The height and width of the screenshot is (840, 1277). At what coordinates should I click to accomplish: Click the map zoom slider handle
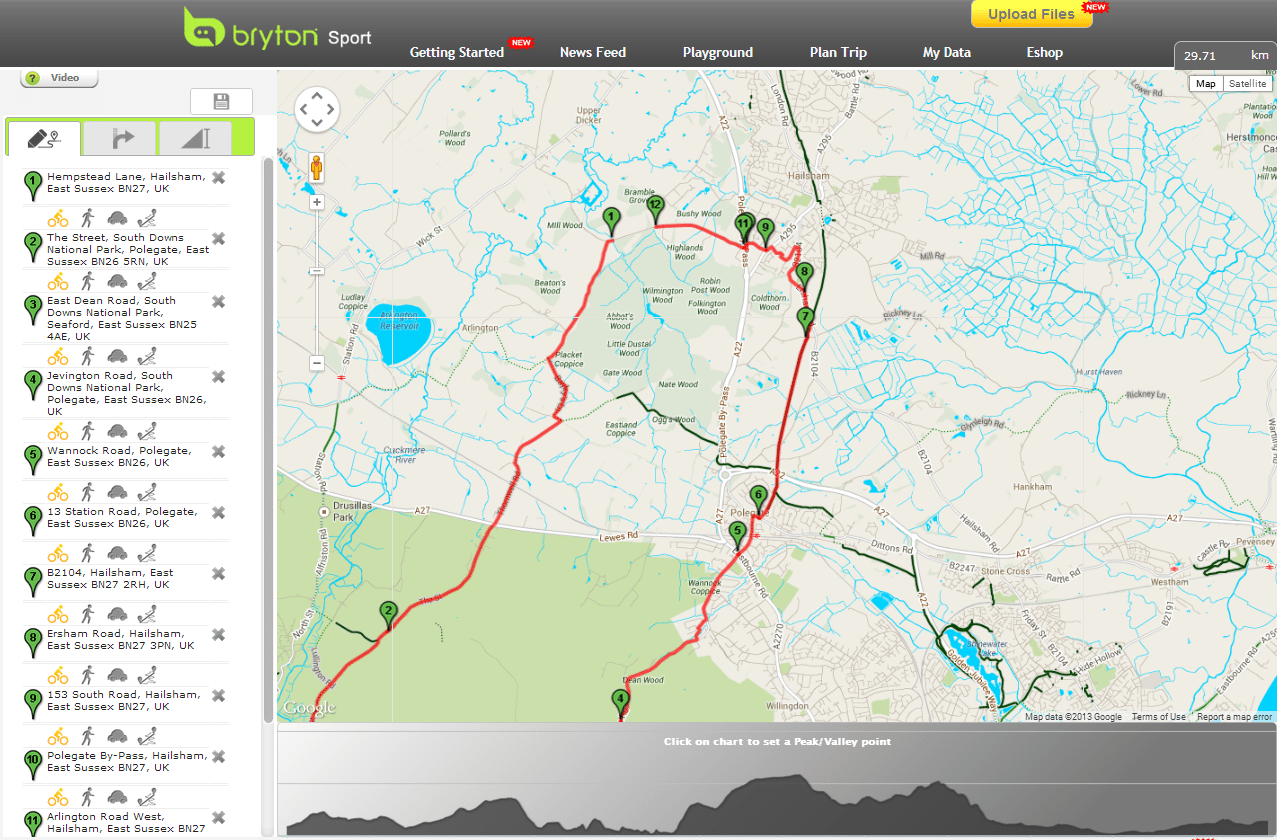(x=317, y=271)
